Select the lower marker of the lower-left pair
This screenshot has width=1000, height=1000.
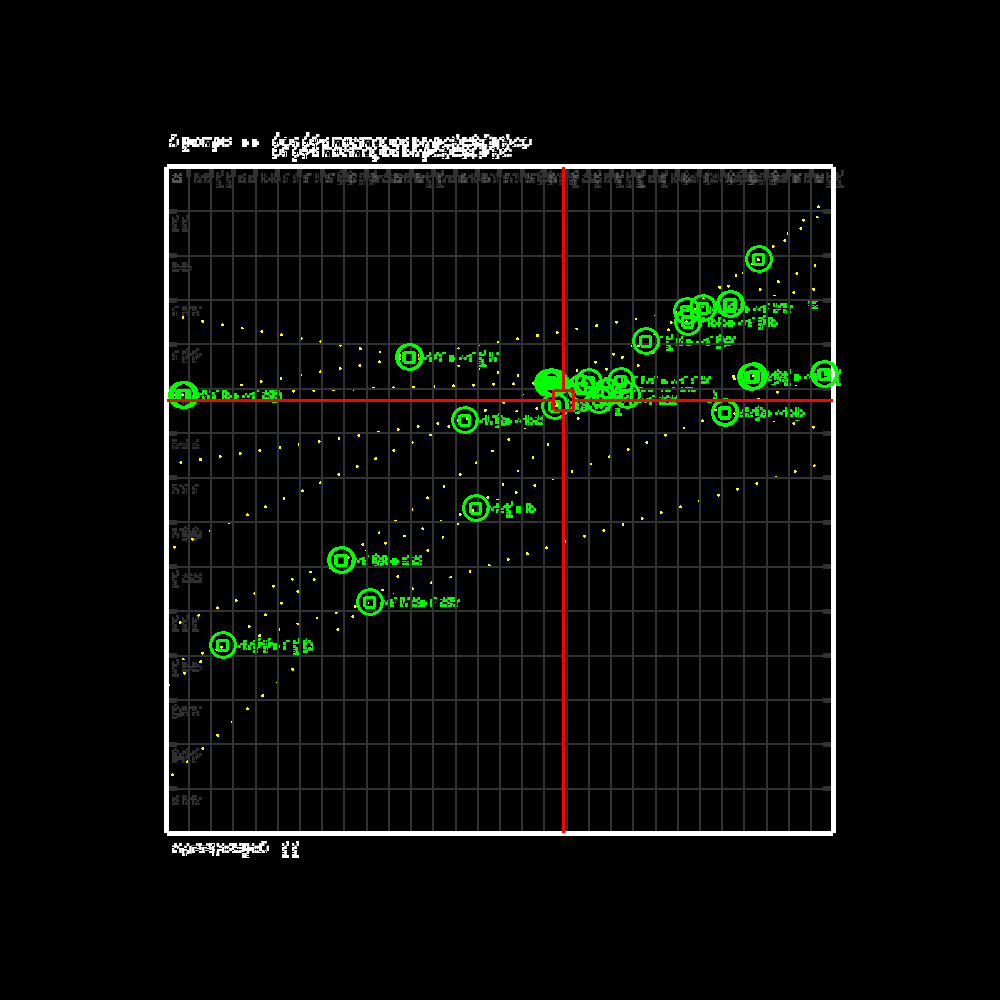370,602
